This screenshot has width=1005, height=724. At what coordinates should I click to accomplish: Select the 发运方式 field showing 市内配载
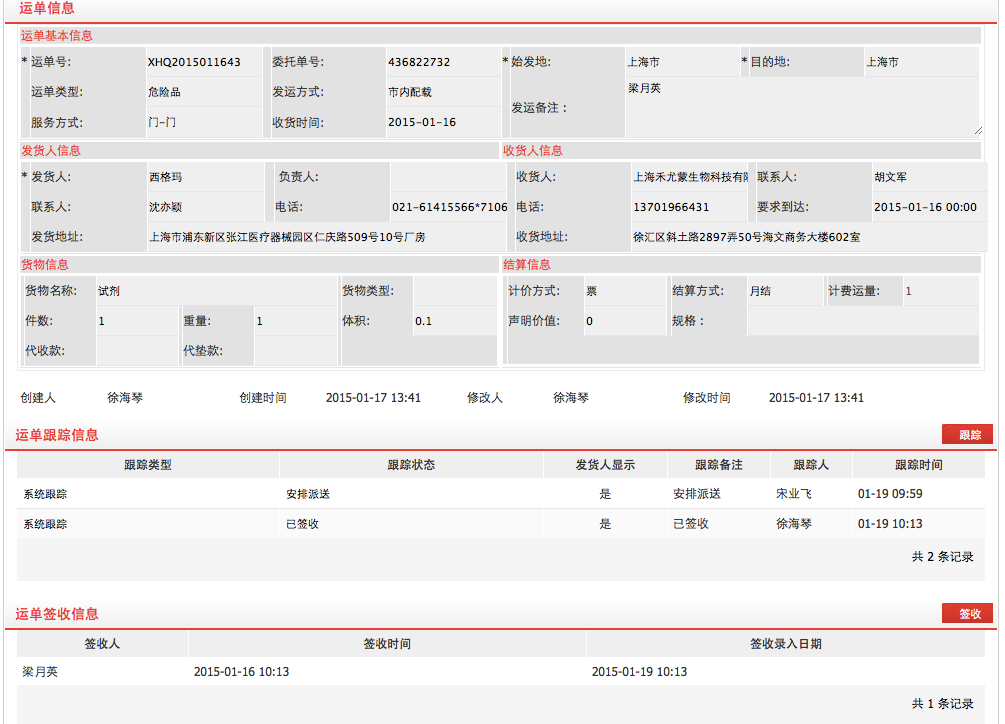tap(441, 92)
